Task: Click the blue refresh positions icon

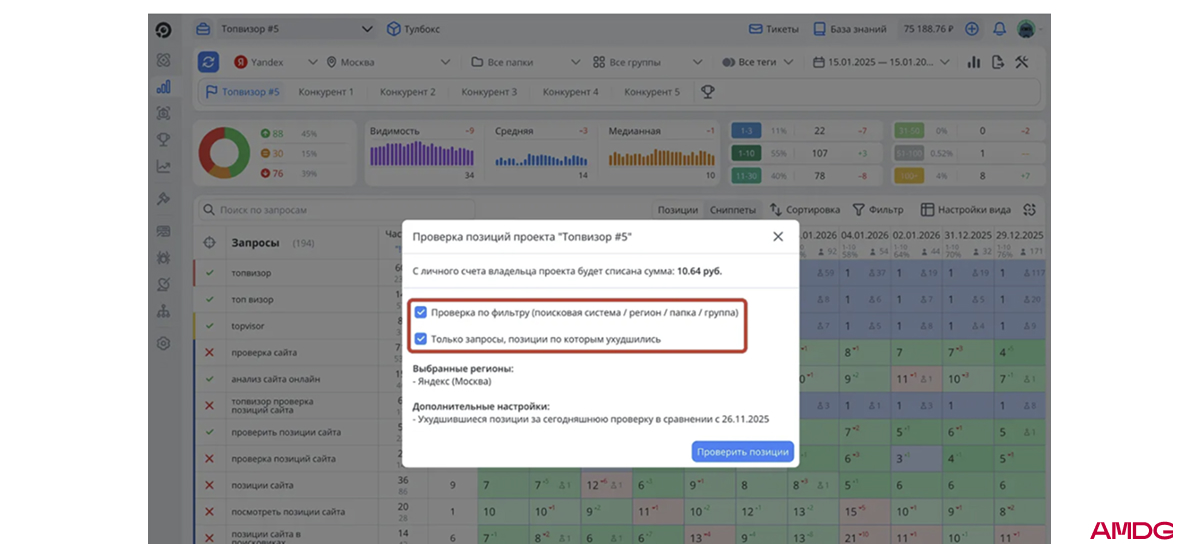Action: 208,62
